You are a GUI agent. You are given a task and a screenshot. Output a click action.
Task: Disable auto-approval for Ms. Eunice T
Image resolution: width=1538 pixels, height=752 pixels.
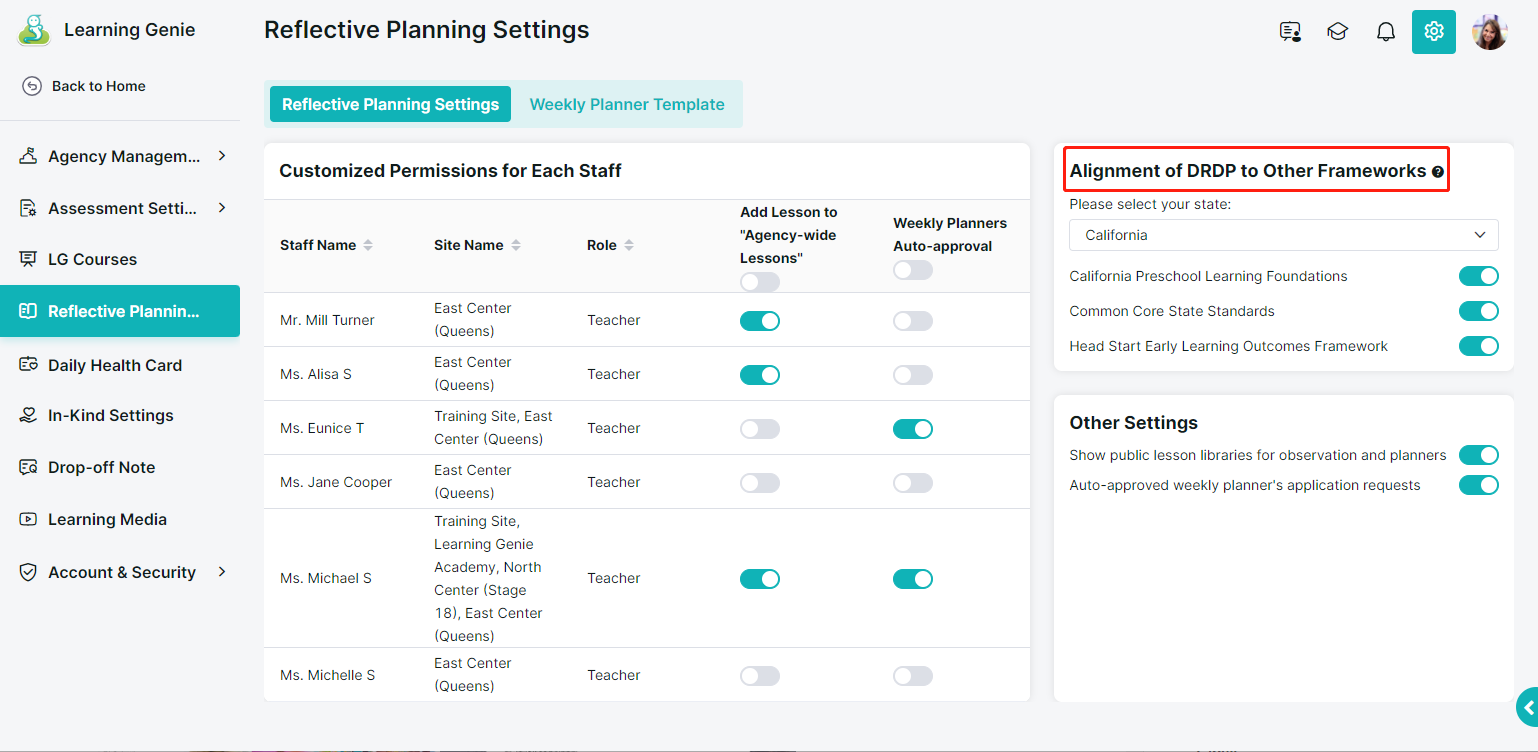pos(913,429)
